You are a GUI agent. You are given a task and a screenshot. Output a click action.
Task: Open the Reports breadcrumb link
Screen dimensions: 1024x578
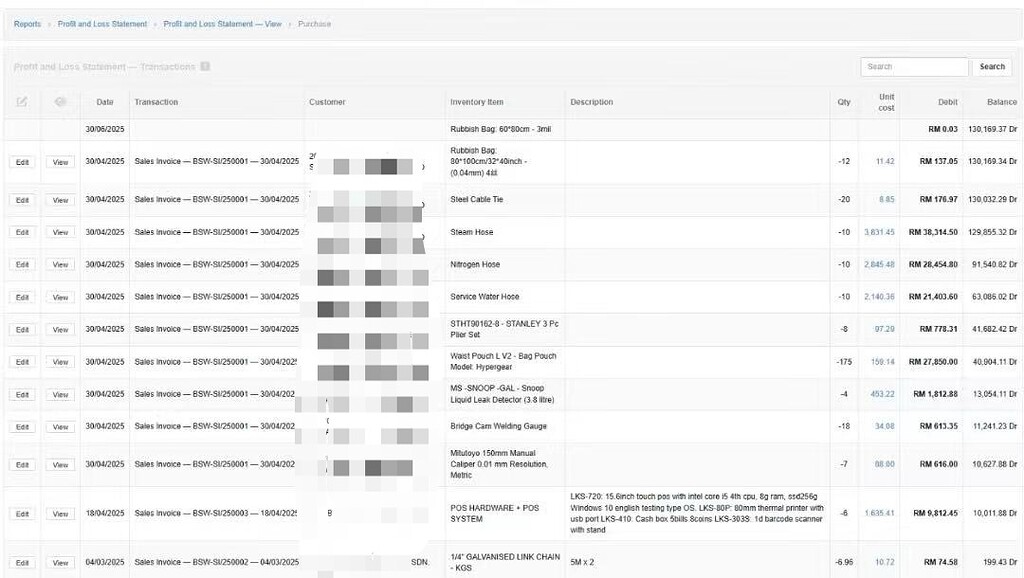click(x=27, y=24)
